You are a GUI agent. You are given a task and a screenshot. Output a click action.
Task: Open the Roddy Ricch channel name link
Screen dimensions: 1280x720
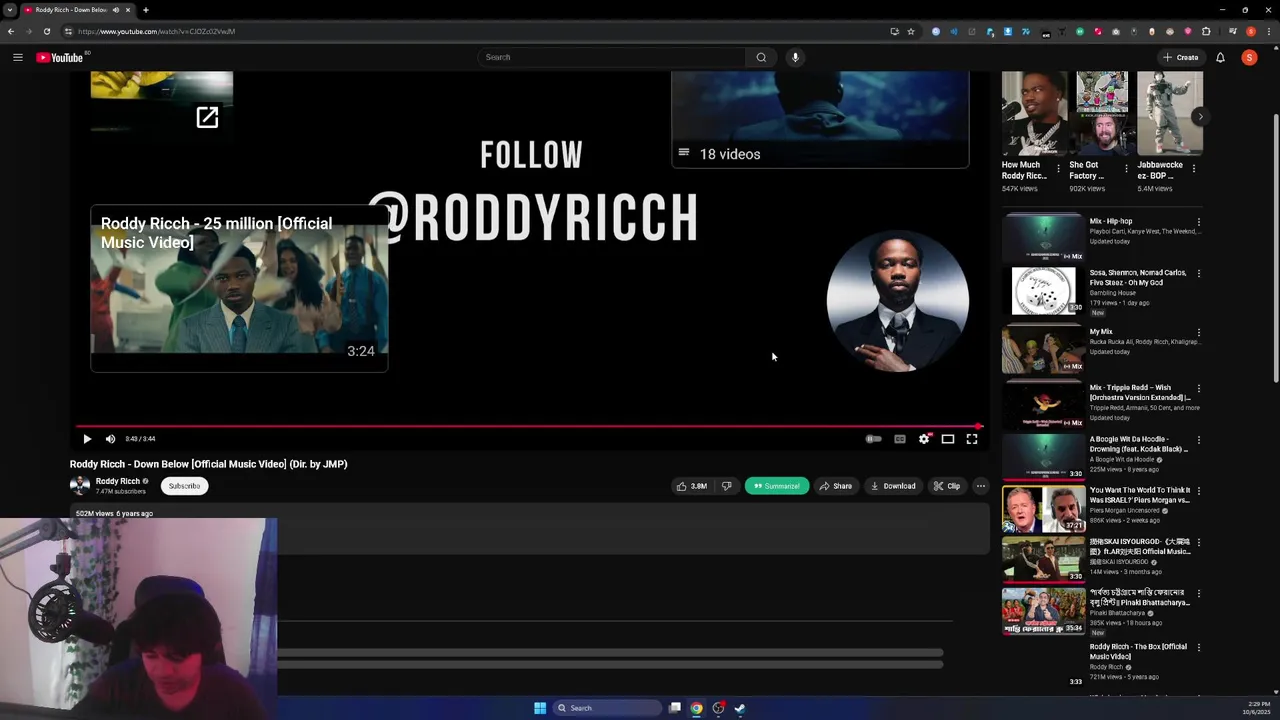(117, 481)
